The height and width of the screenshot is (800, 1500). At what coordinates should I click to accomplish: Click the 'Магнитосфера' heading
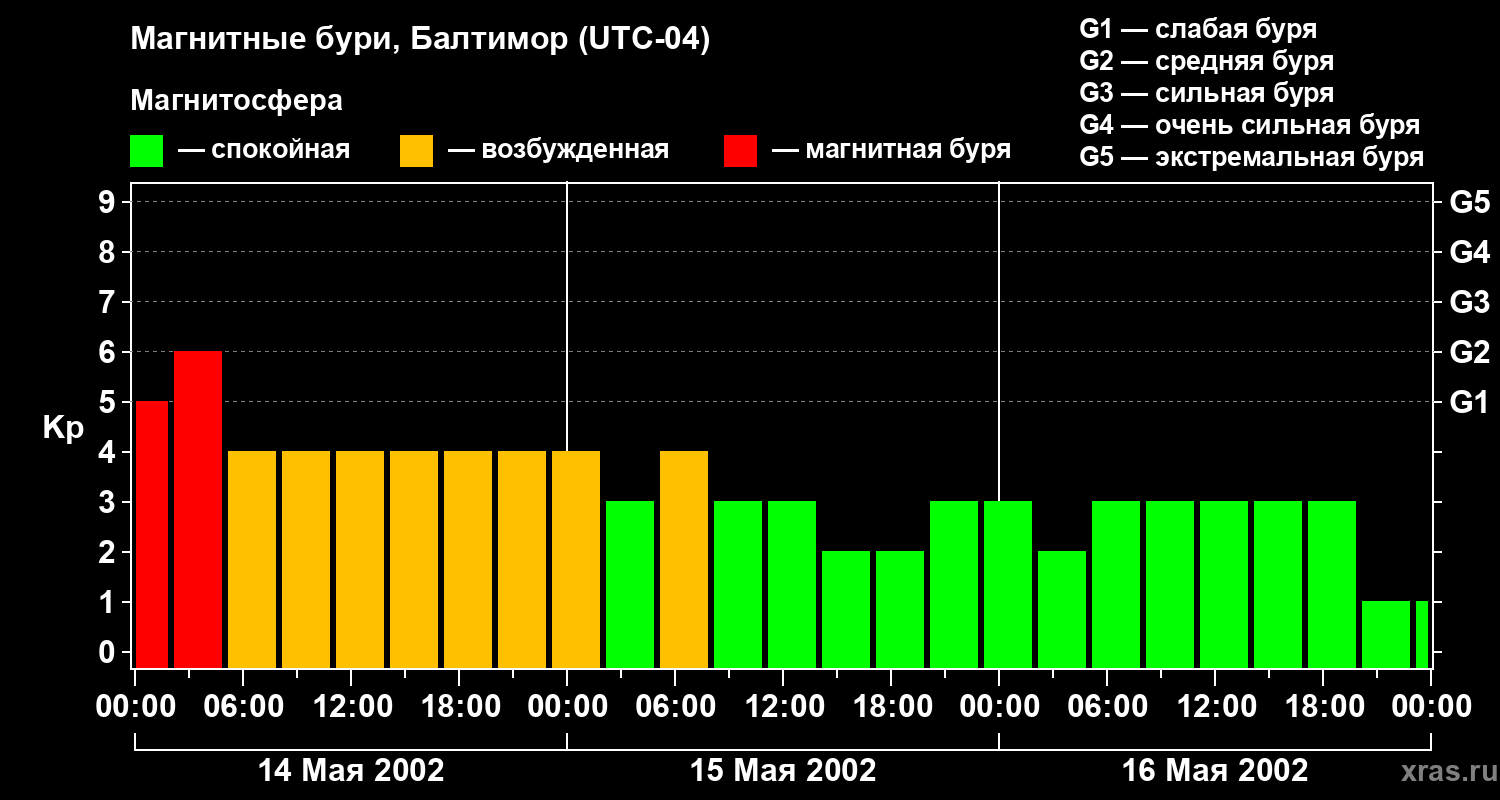pyautogui.click(x=236, y=101)
